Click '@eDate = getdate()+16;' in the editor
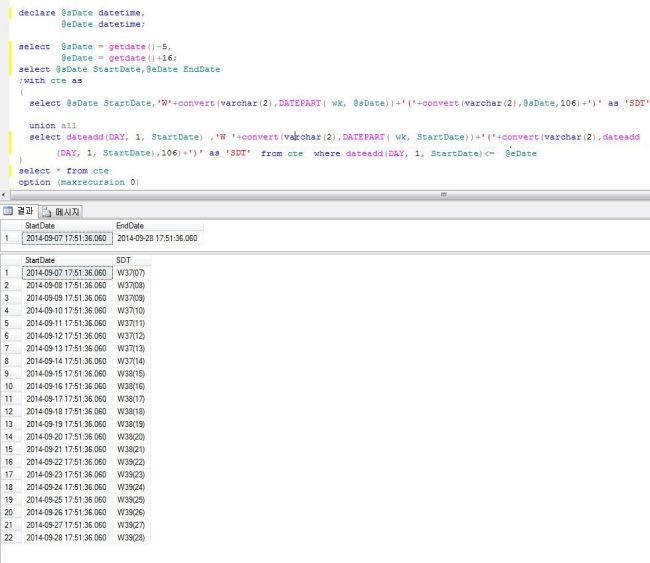650x563 pixels. 119,58
